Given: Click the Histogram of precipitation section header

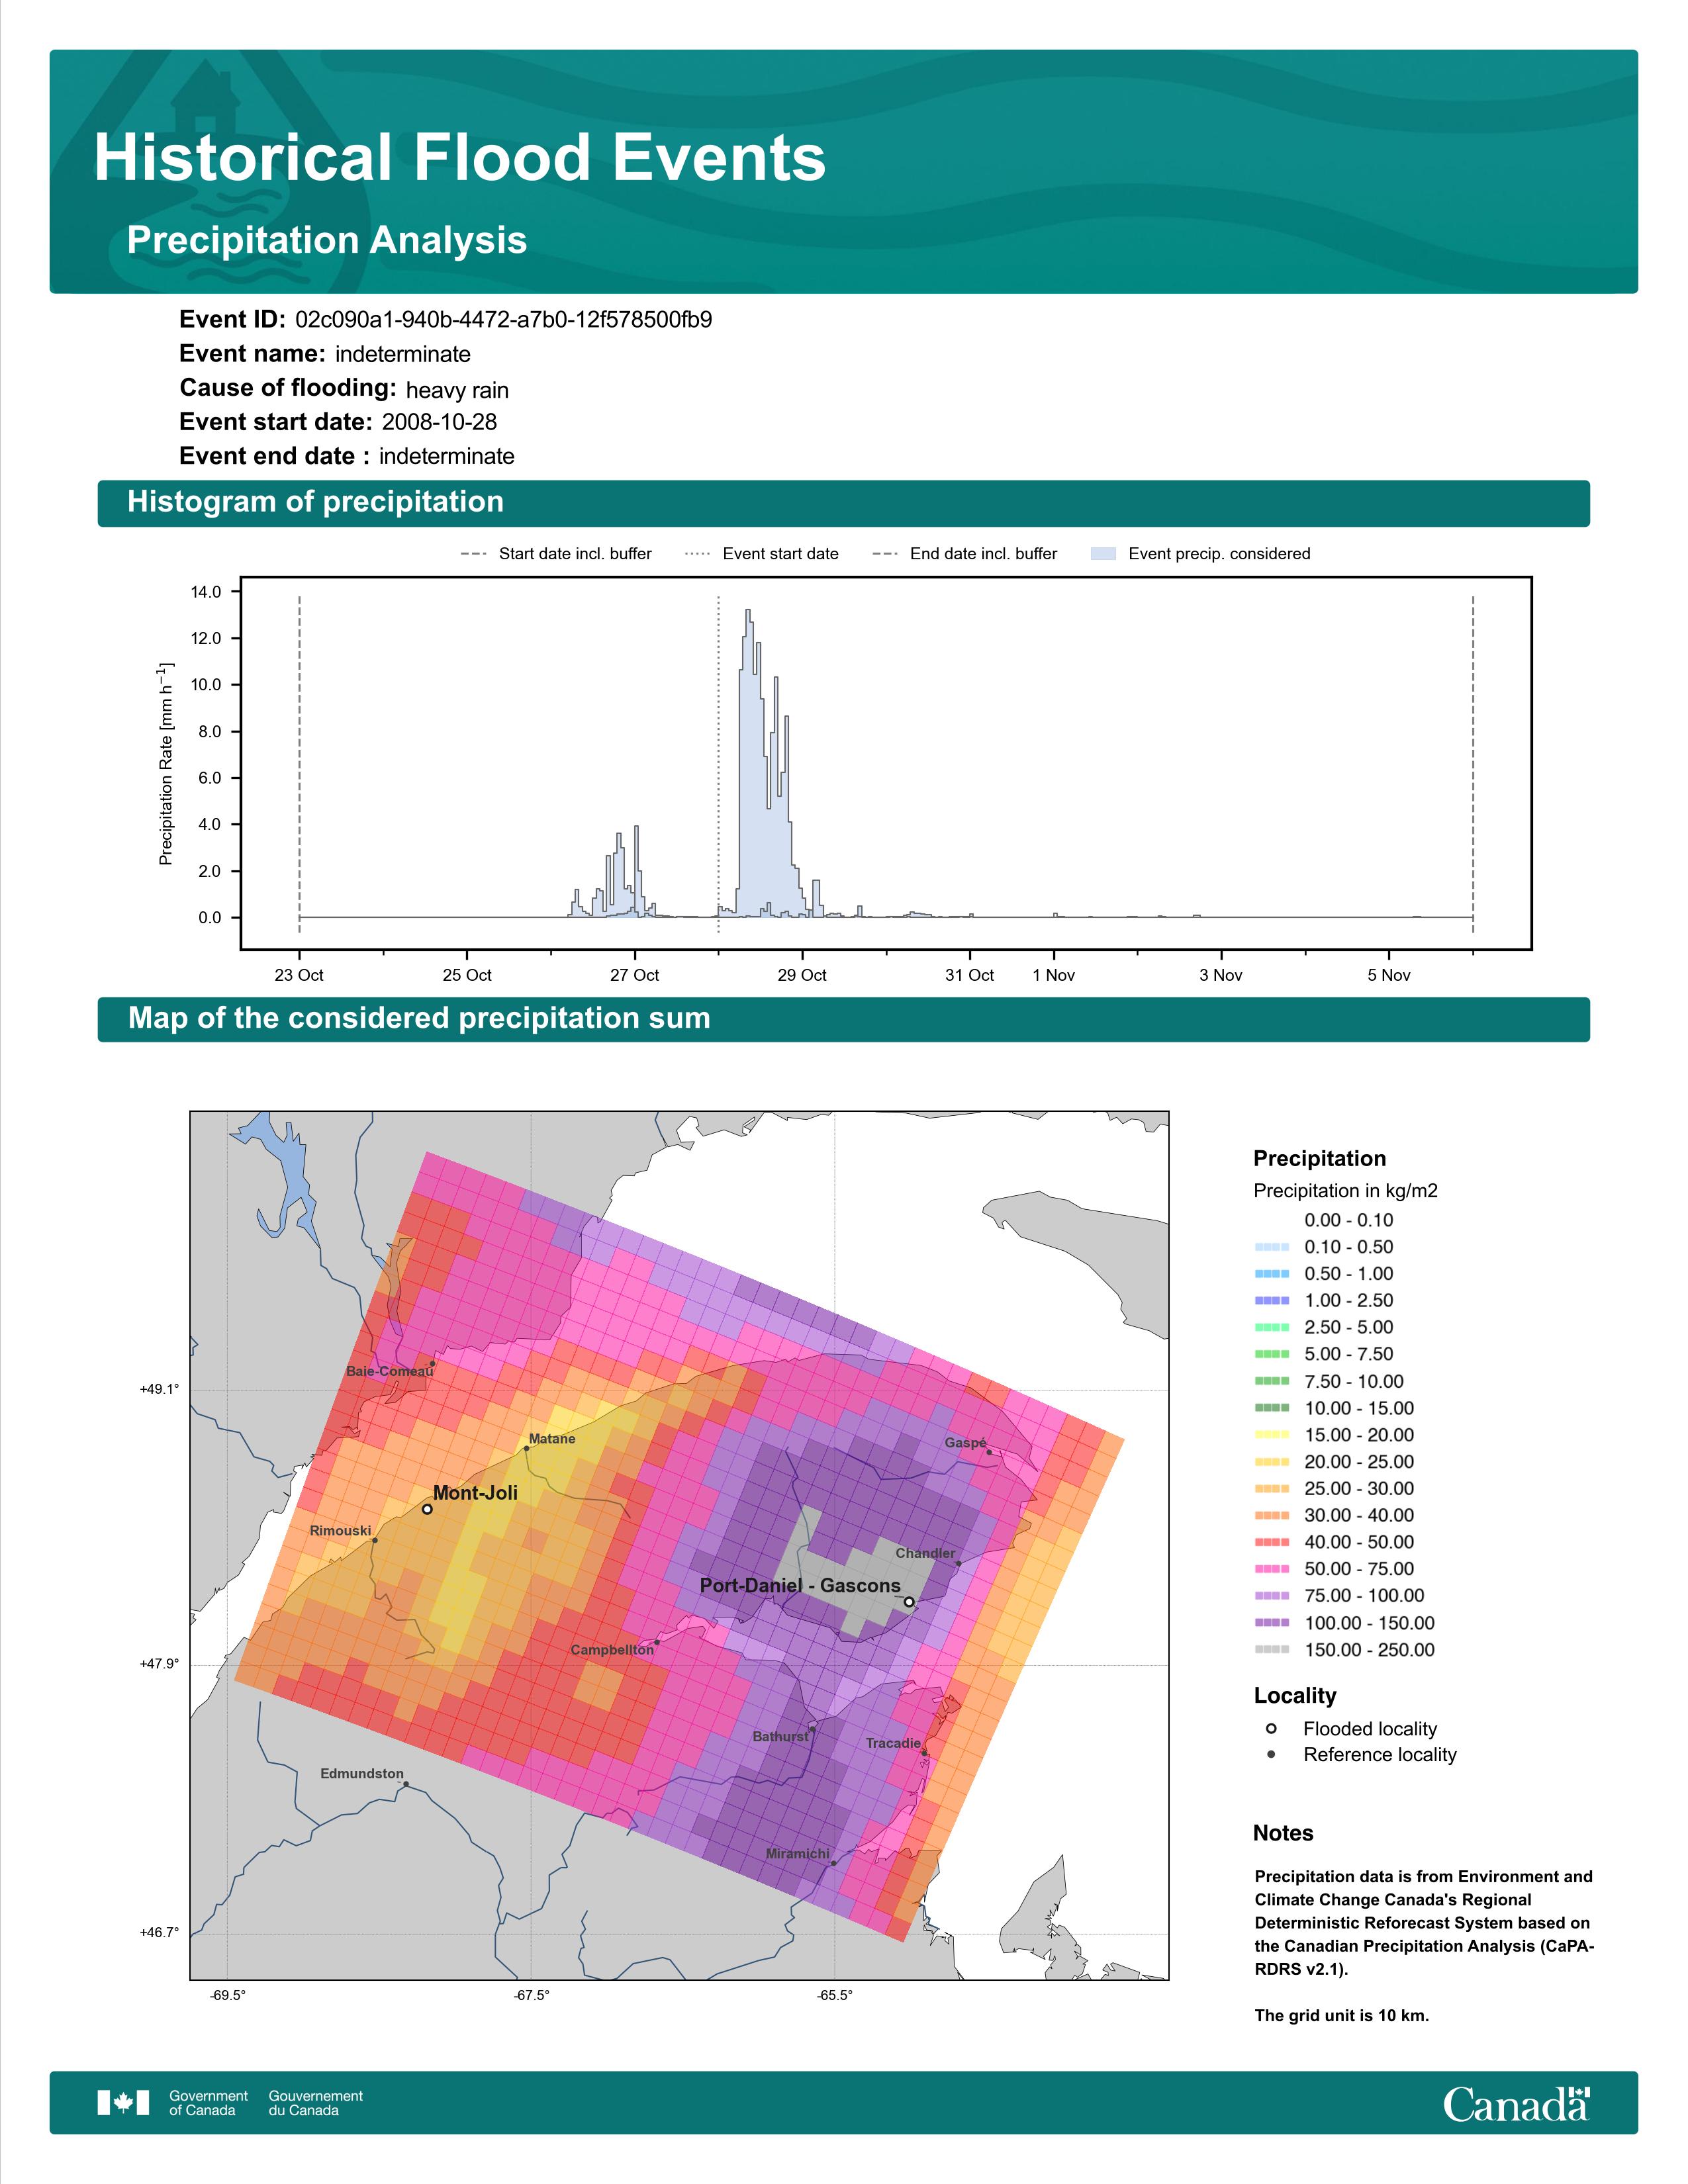Looking at the screenshot, I should tap(315, 502).
